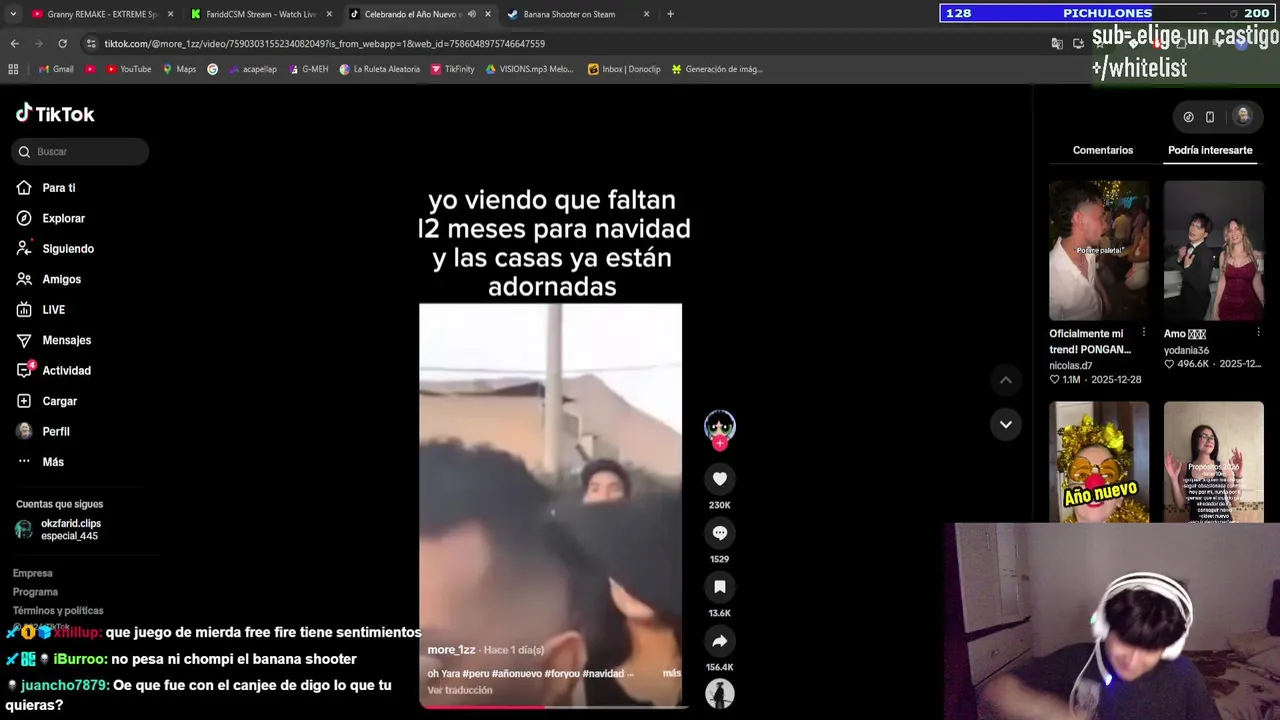Share the video with arrow icon

(x=719, y=641)
